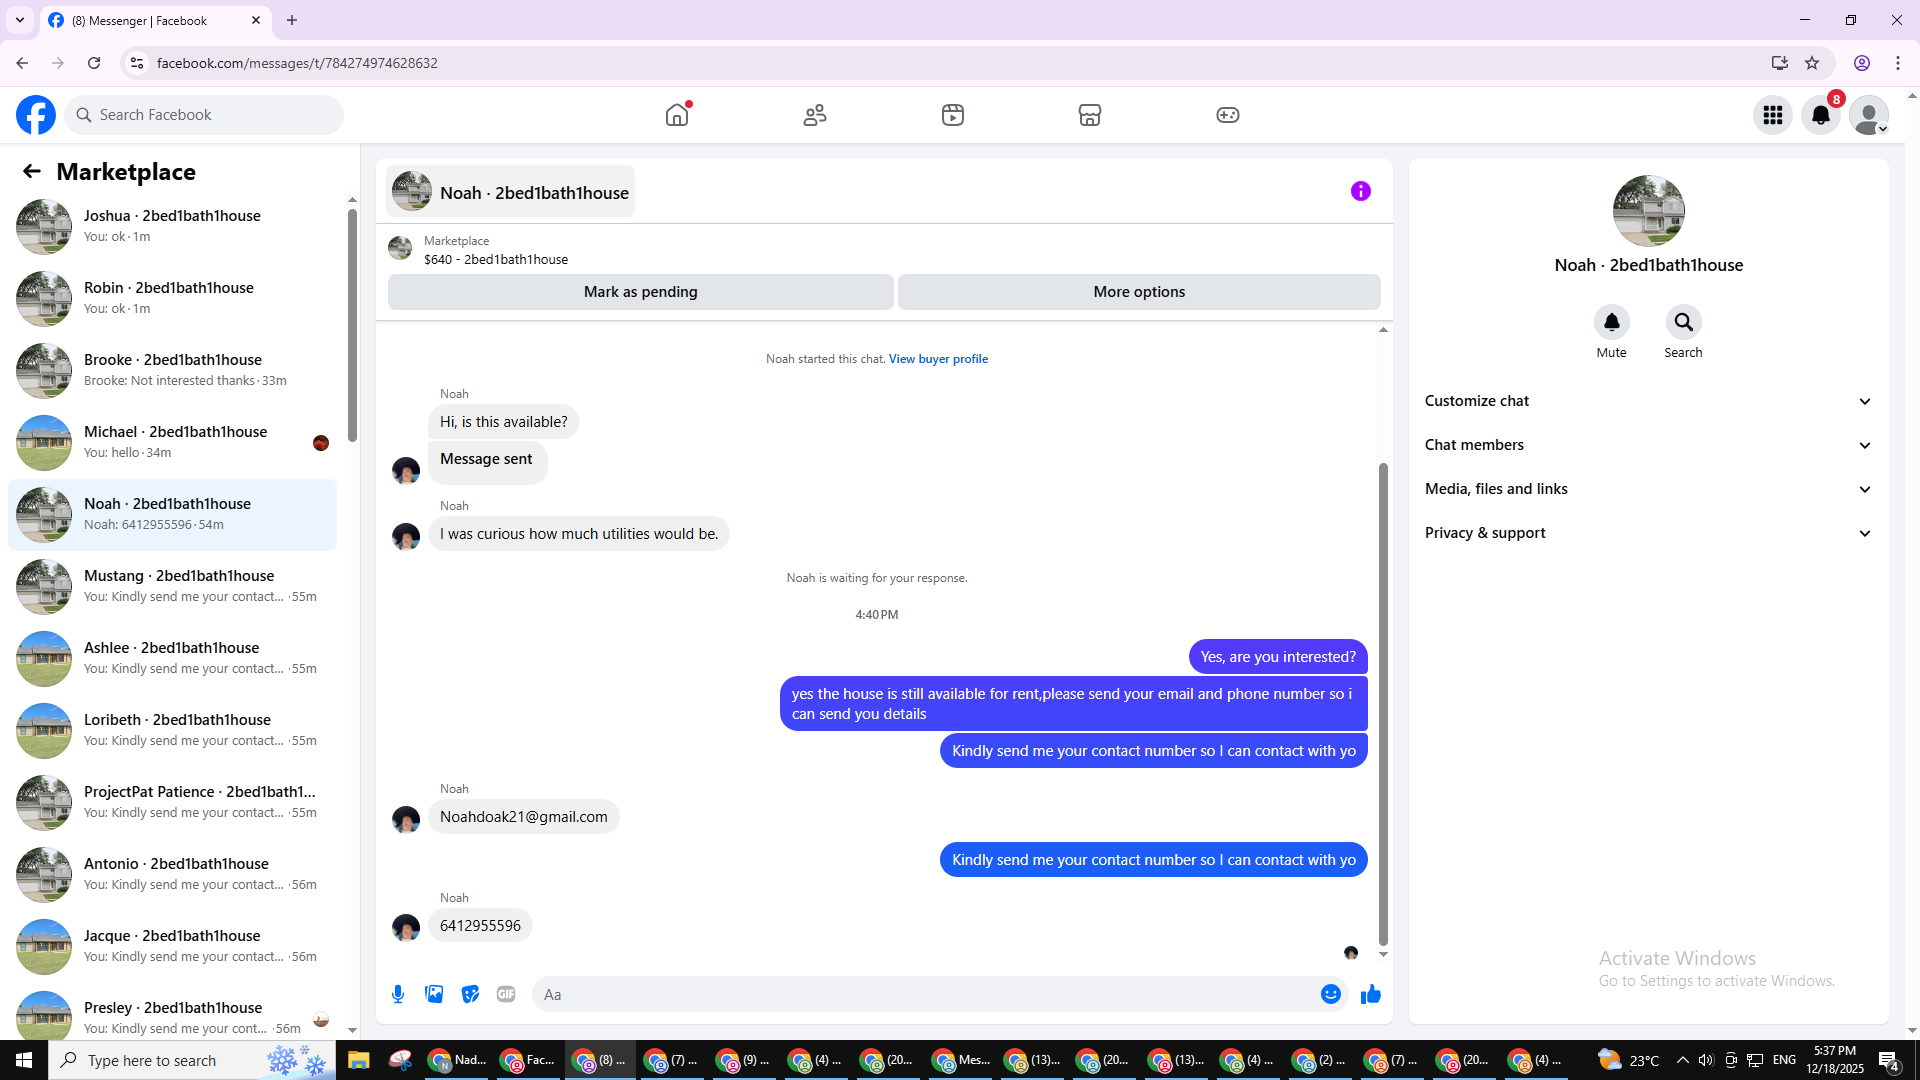This screenshot has height=1080, width=1920.
Task: Open the Gaming icon in top navigation
Action: coord(1228,115)
